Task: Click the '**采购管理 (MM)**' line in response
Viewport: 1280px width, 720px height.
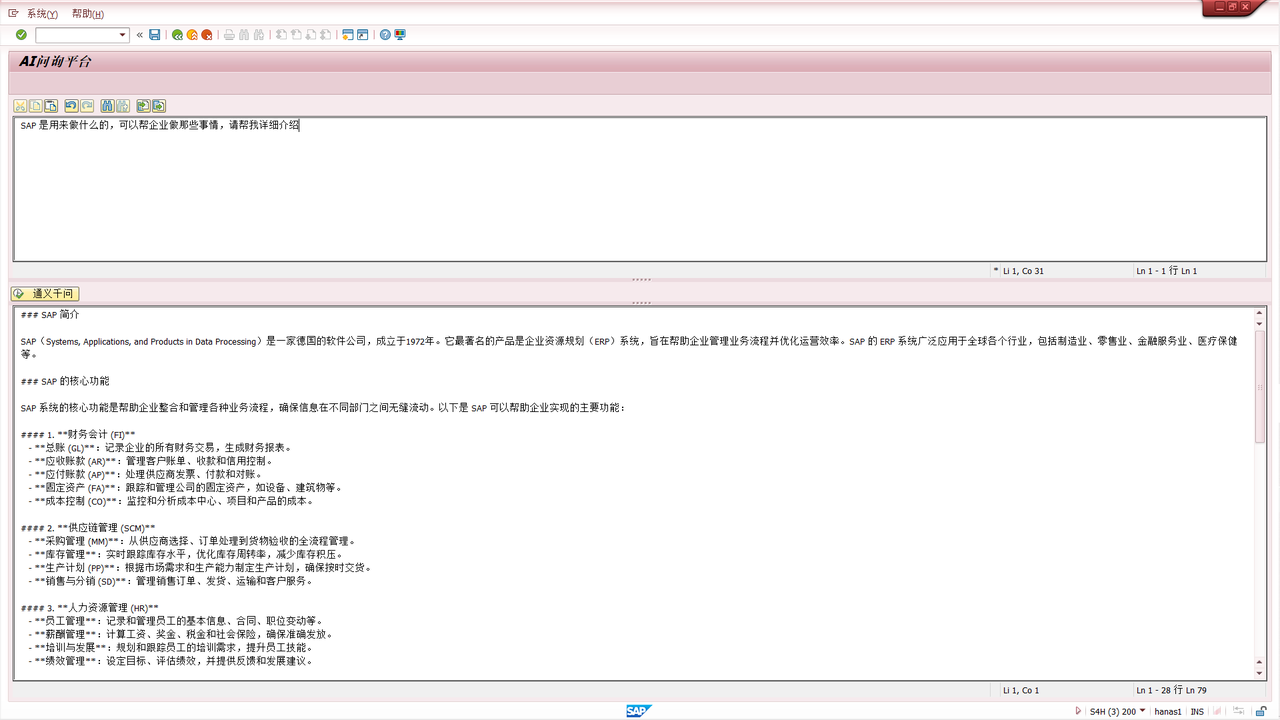Action: pyautogui.click(x=192, y=541)
